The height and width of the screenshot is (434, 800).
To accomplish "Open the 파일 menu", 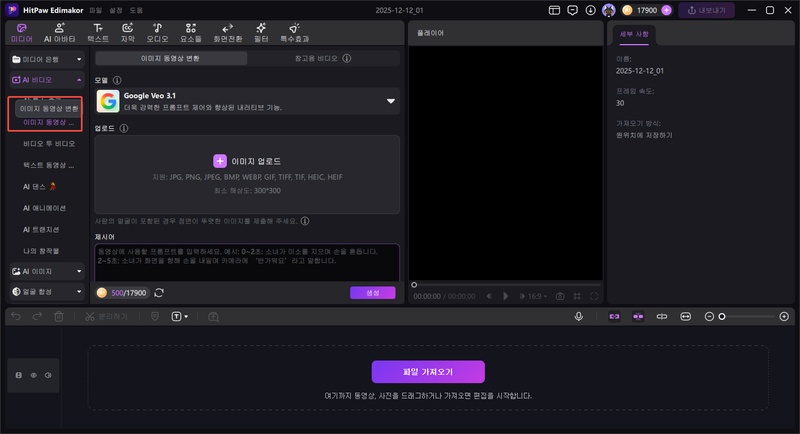I will (95, 10).
